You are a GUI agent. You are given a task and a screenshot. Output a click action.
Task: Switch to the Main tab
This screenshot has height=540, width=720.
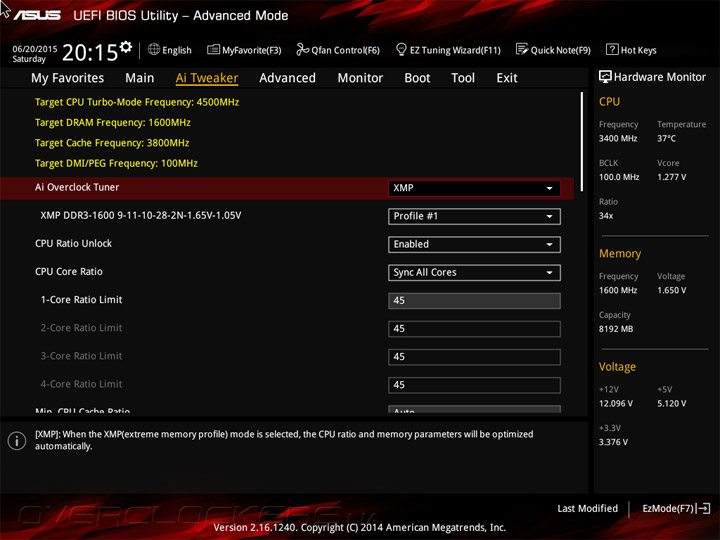(x=140, y=78)
